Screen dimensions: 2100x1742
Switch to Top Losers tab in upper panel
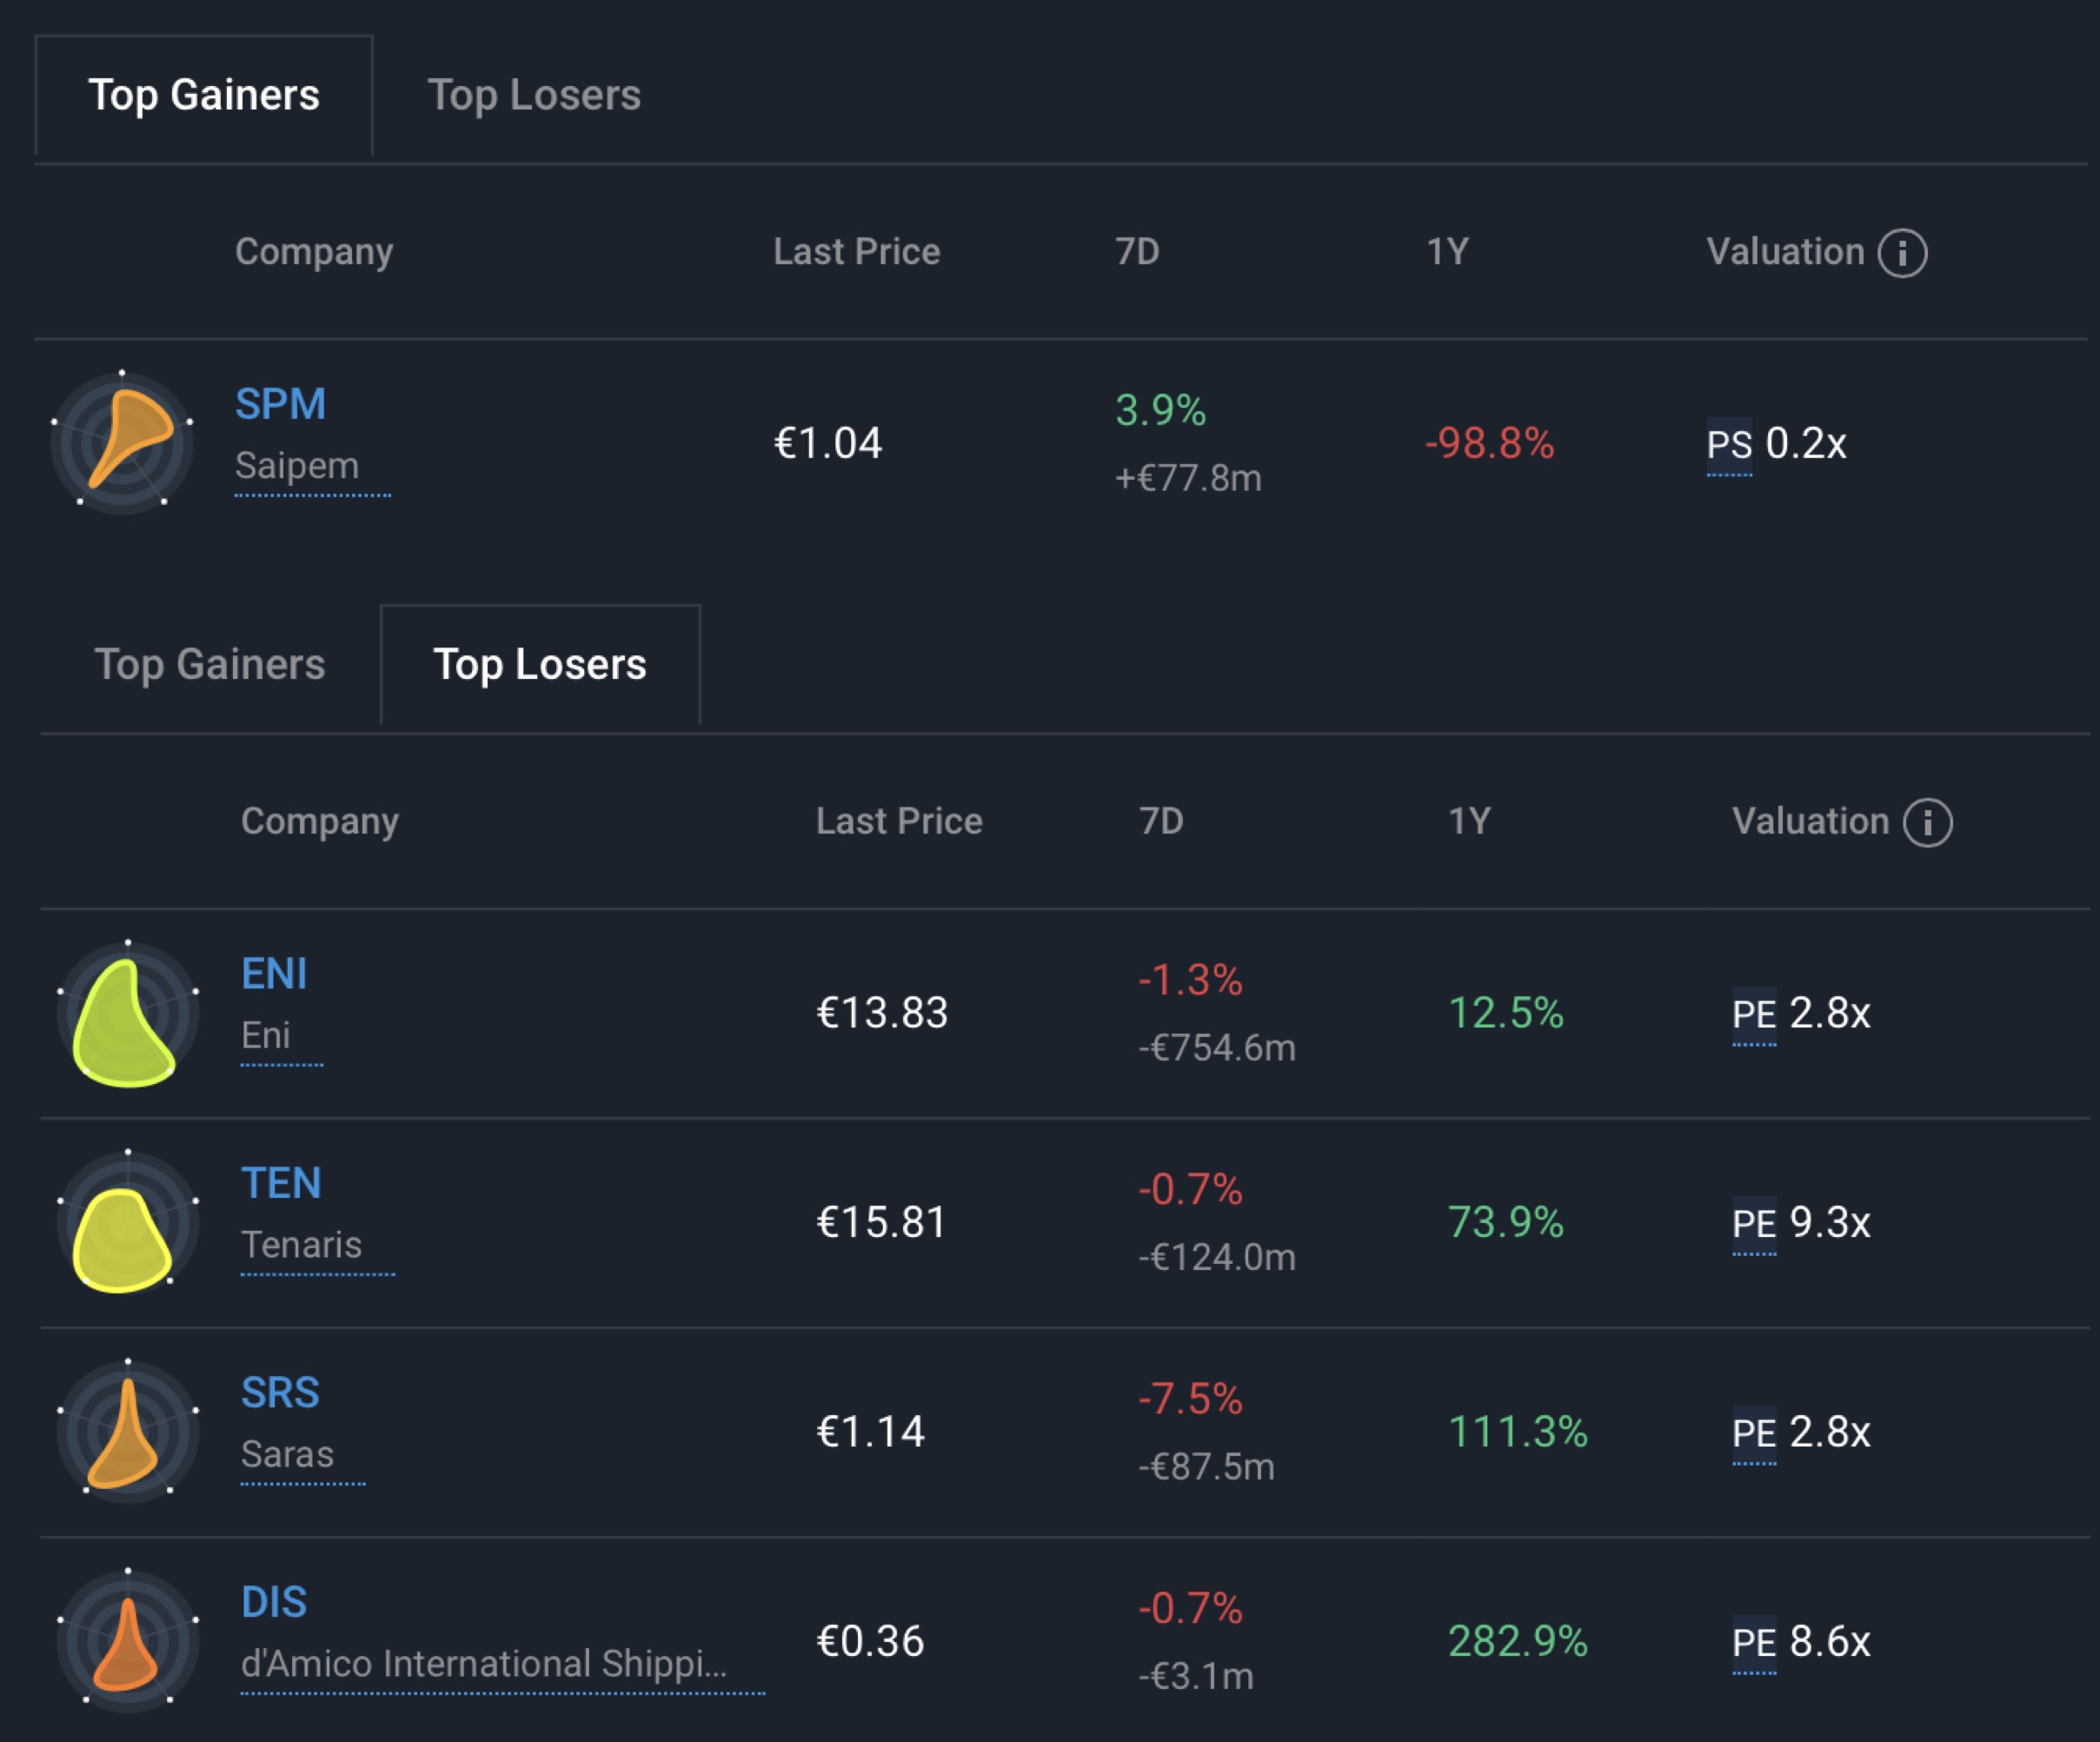tap(534, 96)
